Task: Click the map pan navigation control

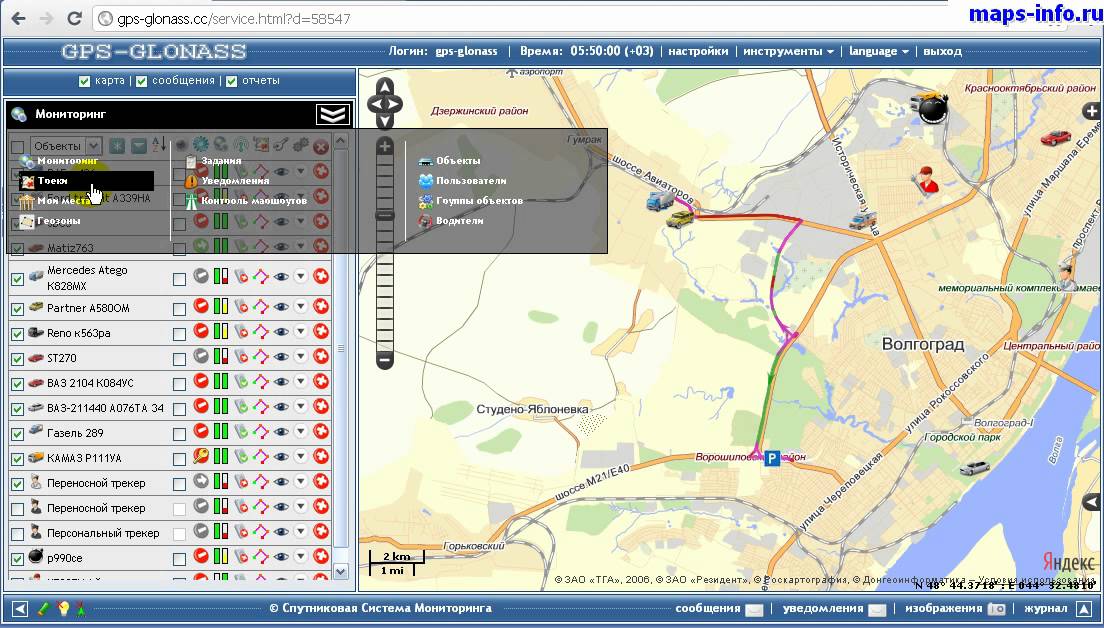Action: point(384,104)
